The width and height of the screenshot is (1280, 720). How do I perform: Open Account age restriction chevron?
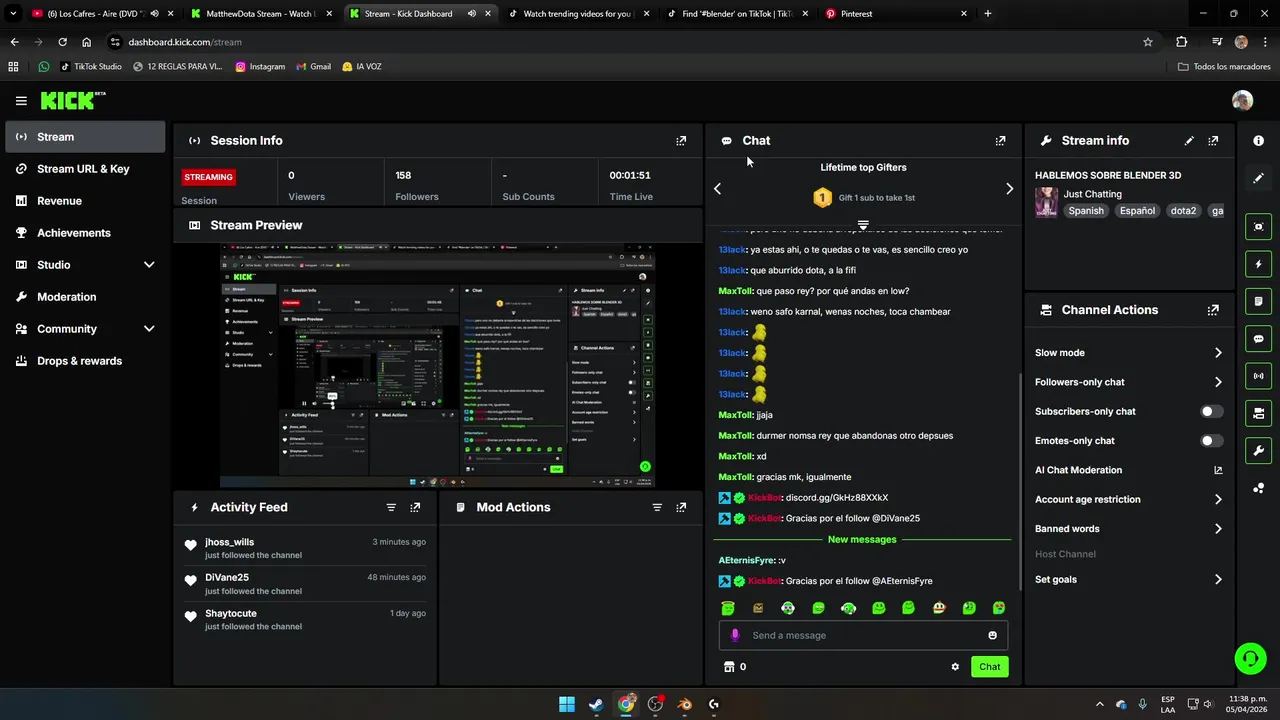(x=1218, y=499)
